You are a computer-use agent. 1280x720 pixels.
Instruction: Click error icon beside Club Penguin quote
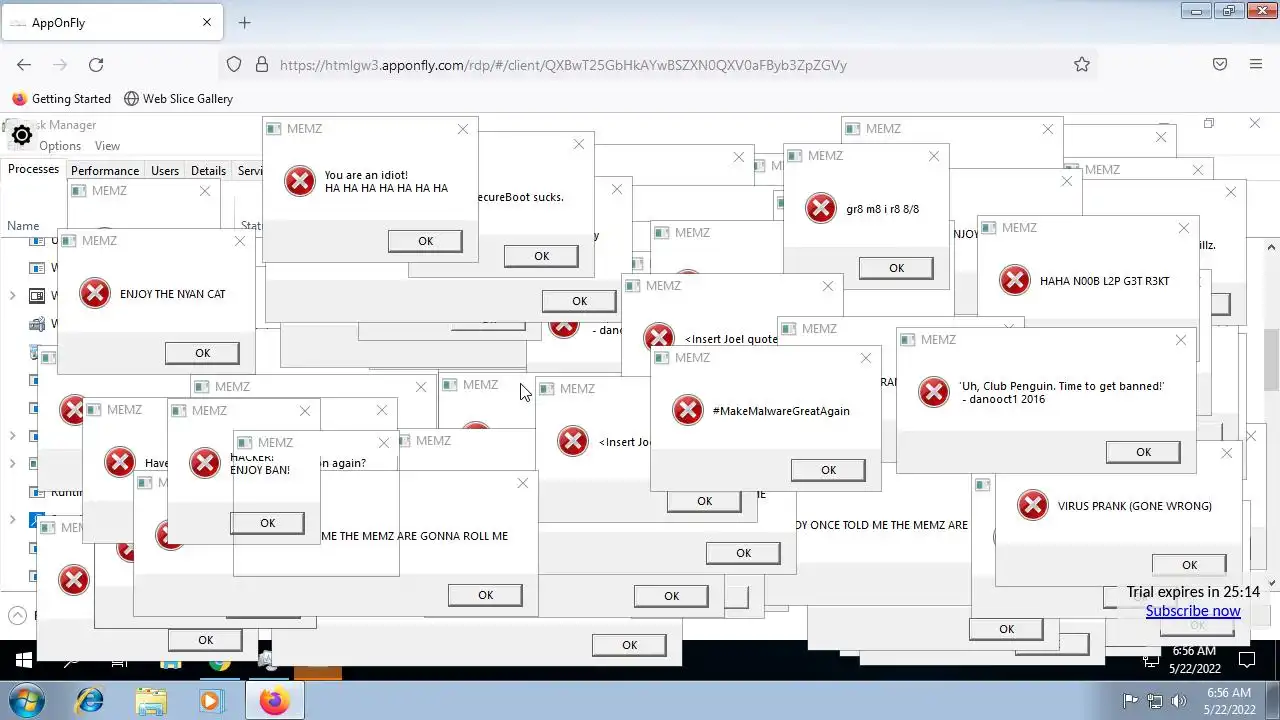coord(934,392)
